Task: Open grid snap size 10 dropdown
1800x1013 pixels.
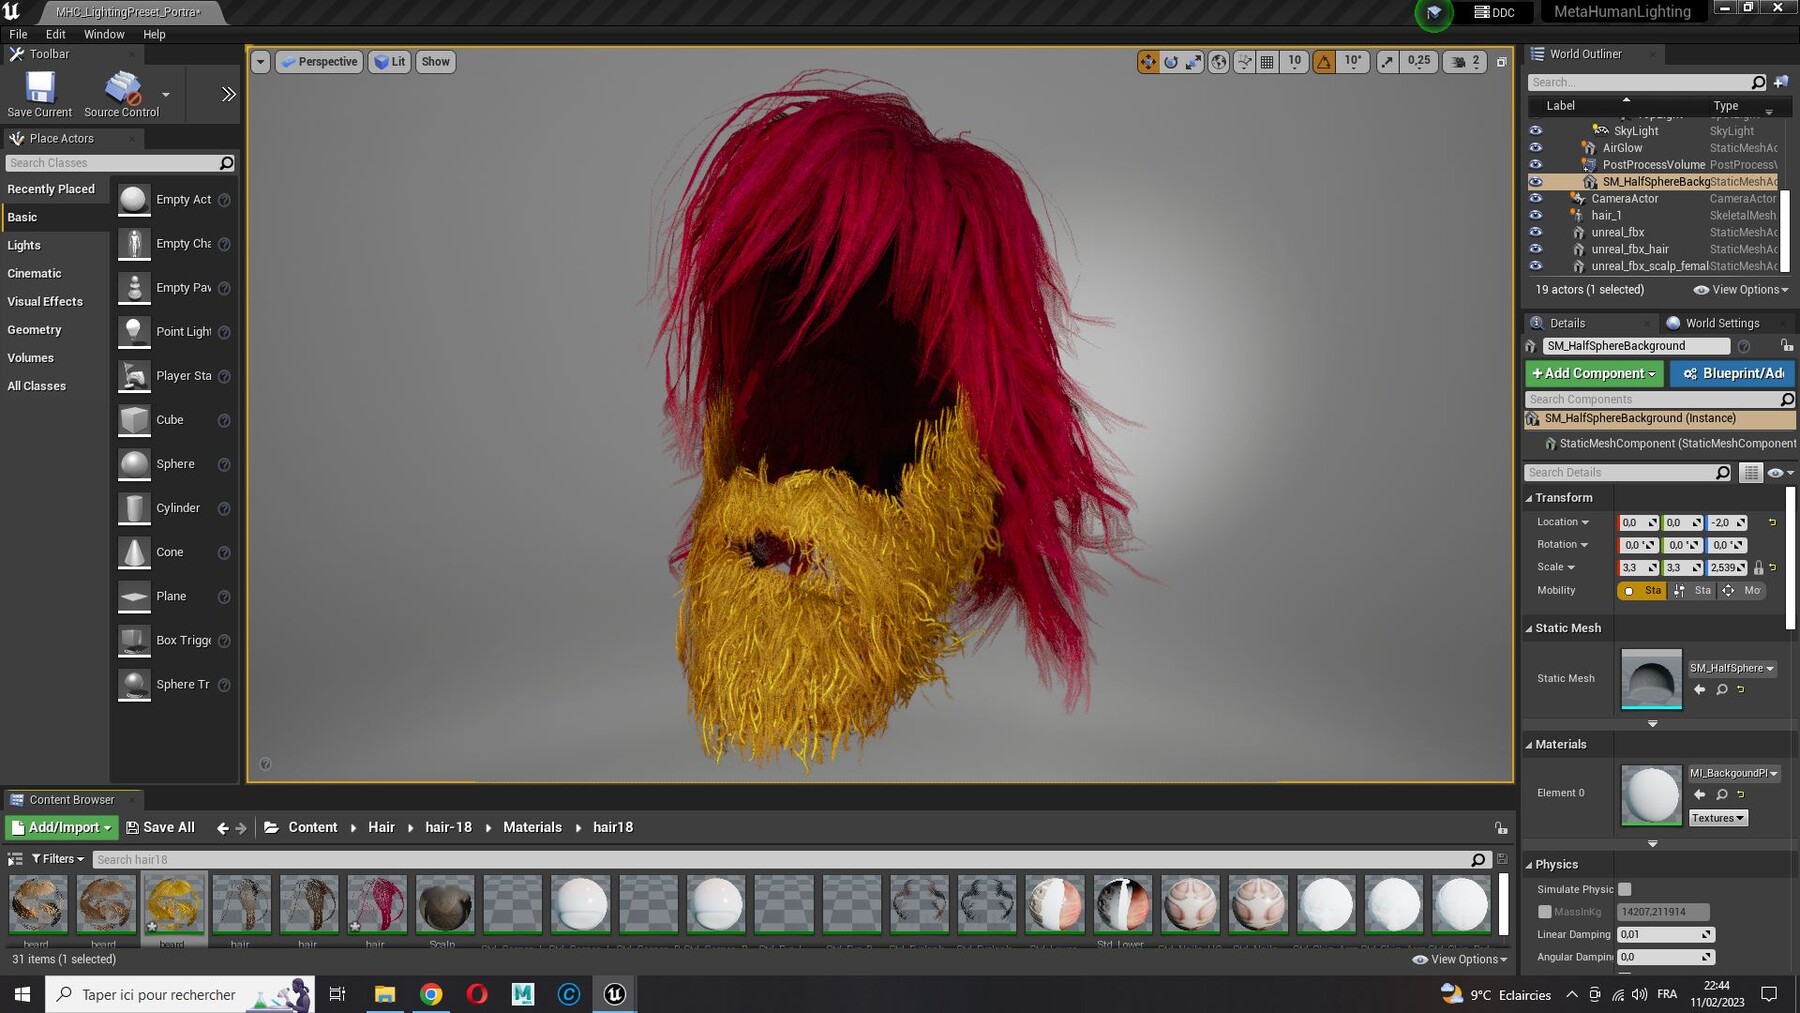Action: (x=1294, y=62)
